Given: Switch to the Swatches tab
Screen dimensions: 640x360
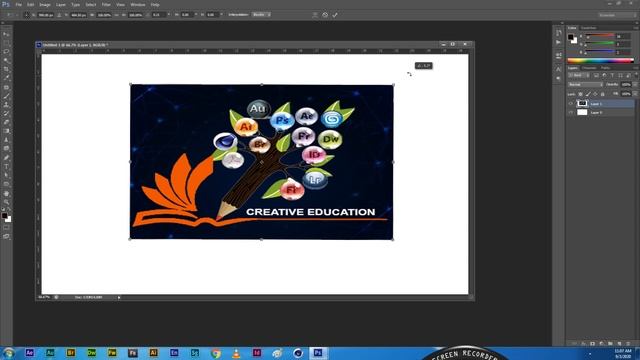Looking at the screenshot, I should (x=588, y=28).
